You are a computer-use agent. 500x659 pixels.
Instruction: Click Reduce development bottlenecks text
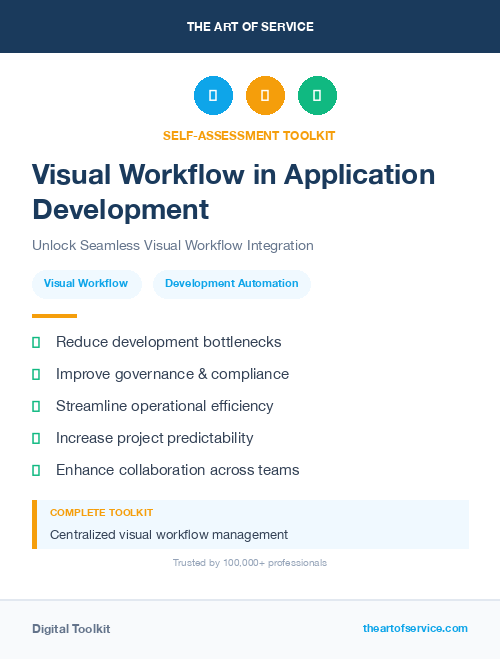pos(168,342)
